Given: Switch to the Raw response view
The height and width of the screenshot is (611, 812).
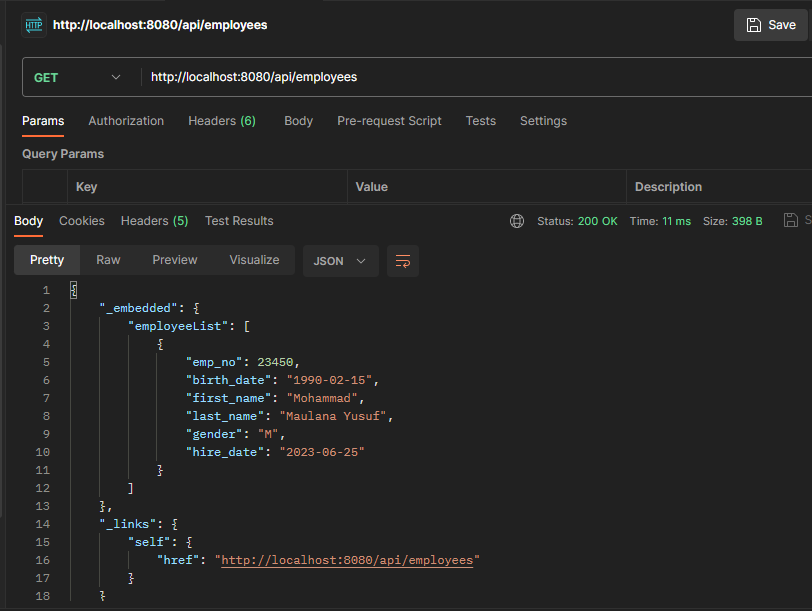Looking at the screenshot, I should click(108, 259).
